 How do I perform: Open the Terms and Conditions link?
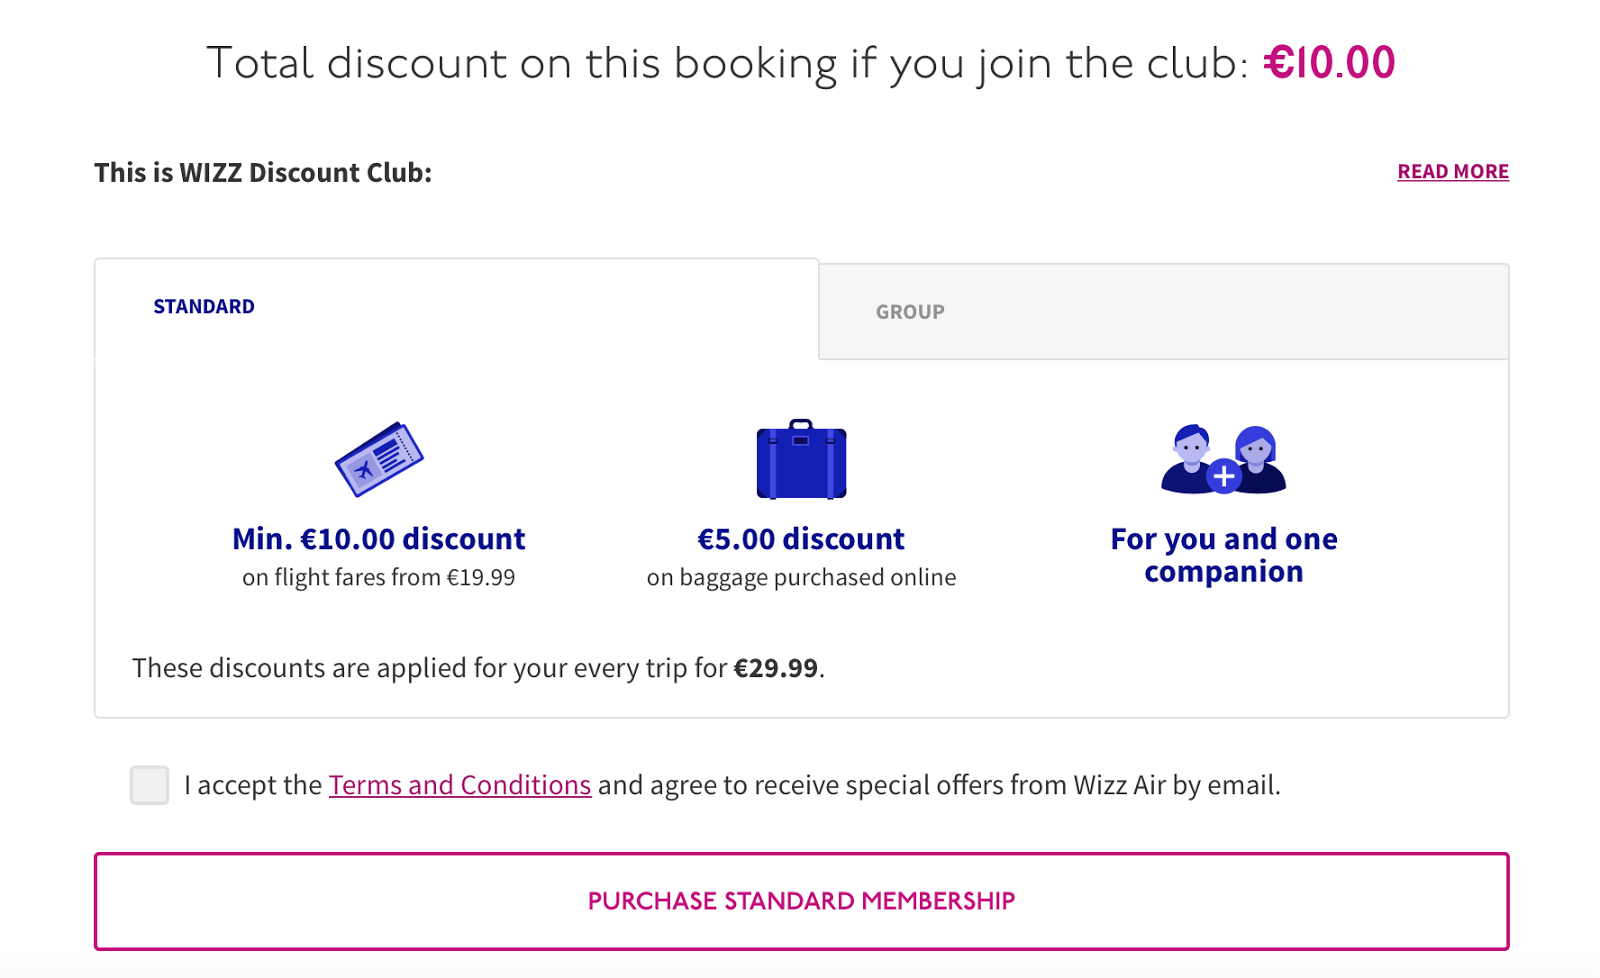(460, 785)
